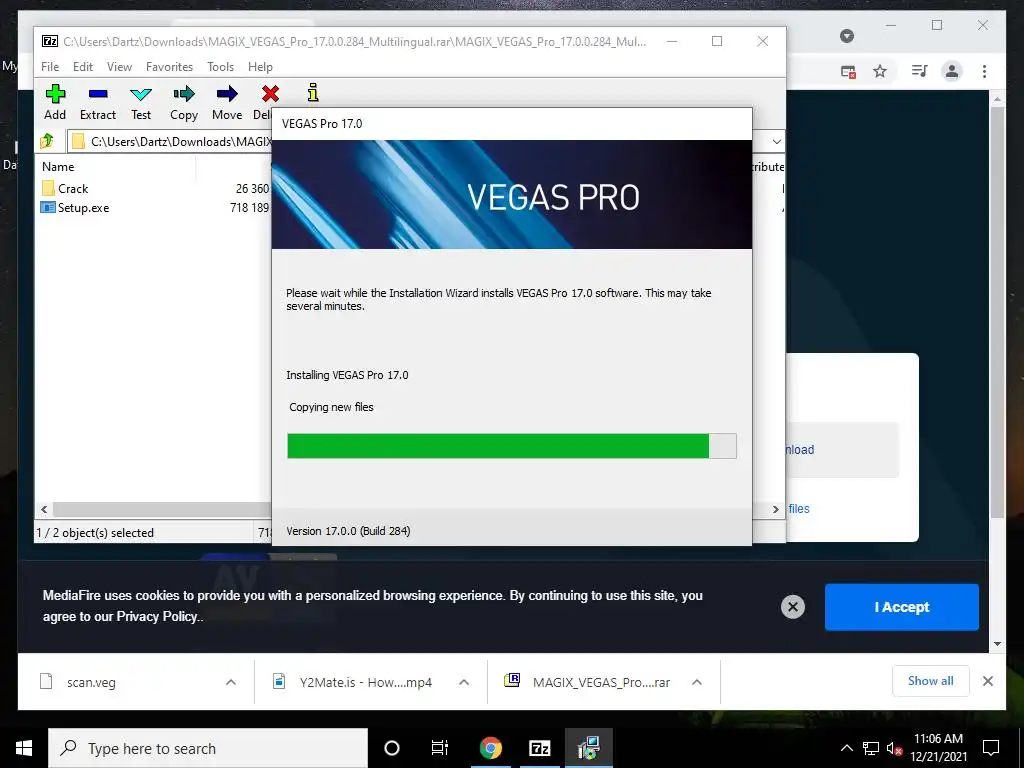
Task: Click the network icon in system tray
Action: point(871,748)
